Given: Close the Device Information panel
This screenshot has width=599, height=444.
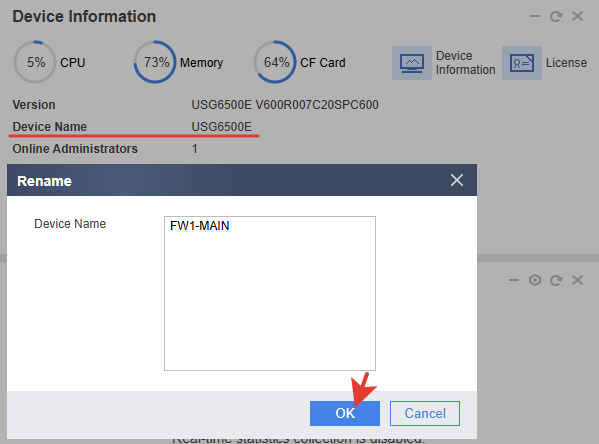Looking at the screenshot, I should [x=577, y=16].
